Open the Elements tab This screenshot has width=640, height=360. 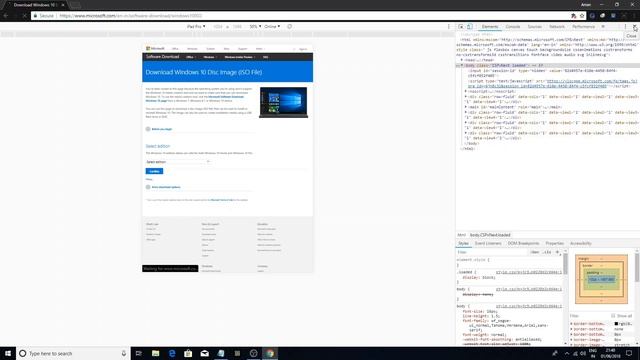pyautogui.click(x=490, y=27)
